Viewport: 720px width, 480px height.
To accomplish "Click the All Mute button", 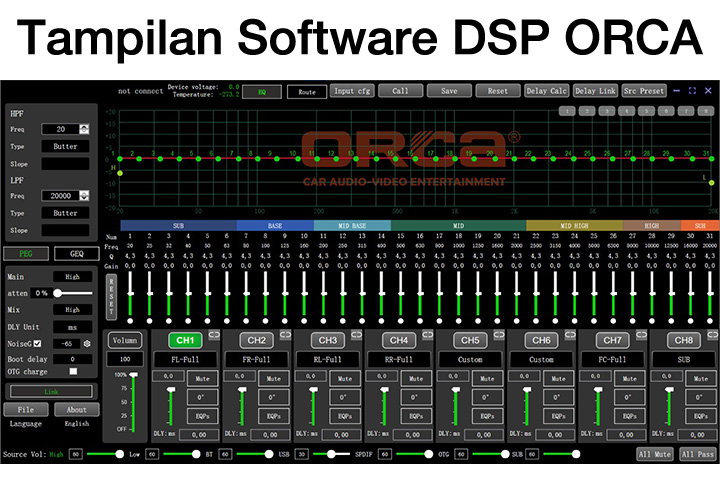I will [x=655, y=454].
